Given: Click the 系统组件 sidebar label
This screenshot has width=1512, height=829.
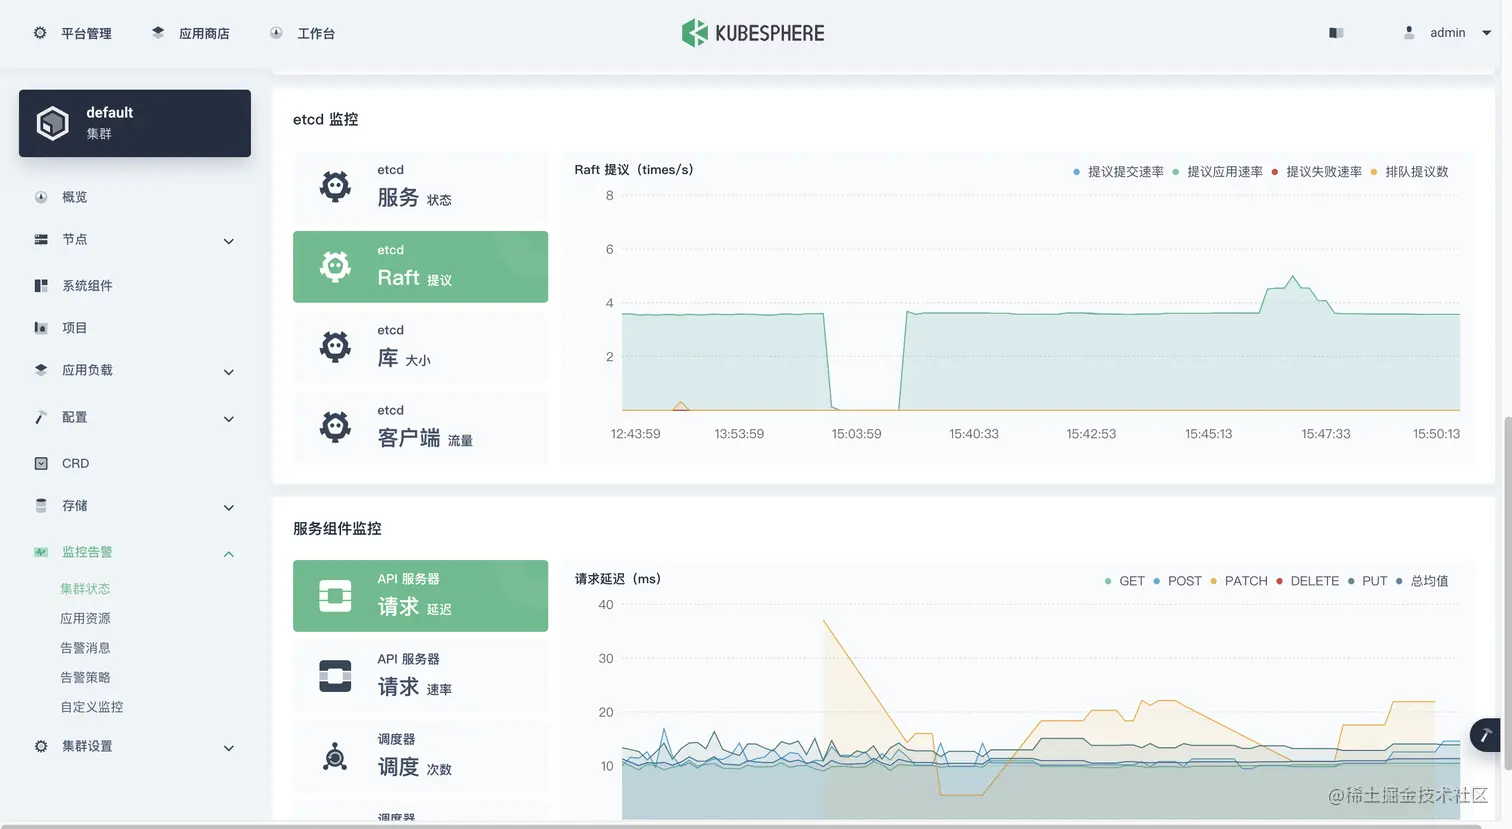Looking at the screenshot, I should click(x=87, y=286).
